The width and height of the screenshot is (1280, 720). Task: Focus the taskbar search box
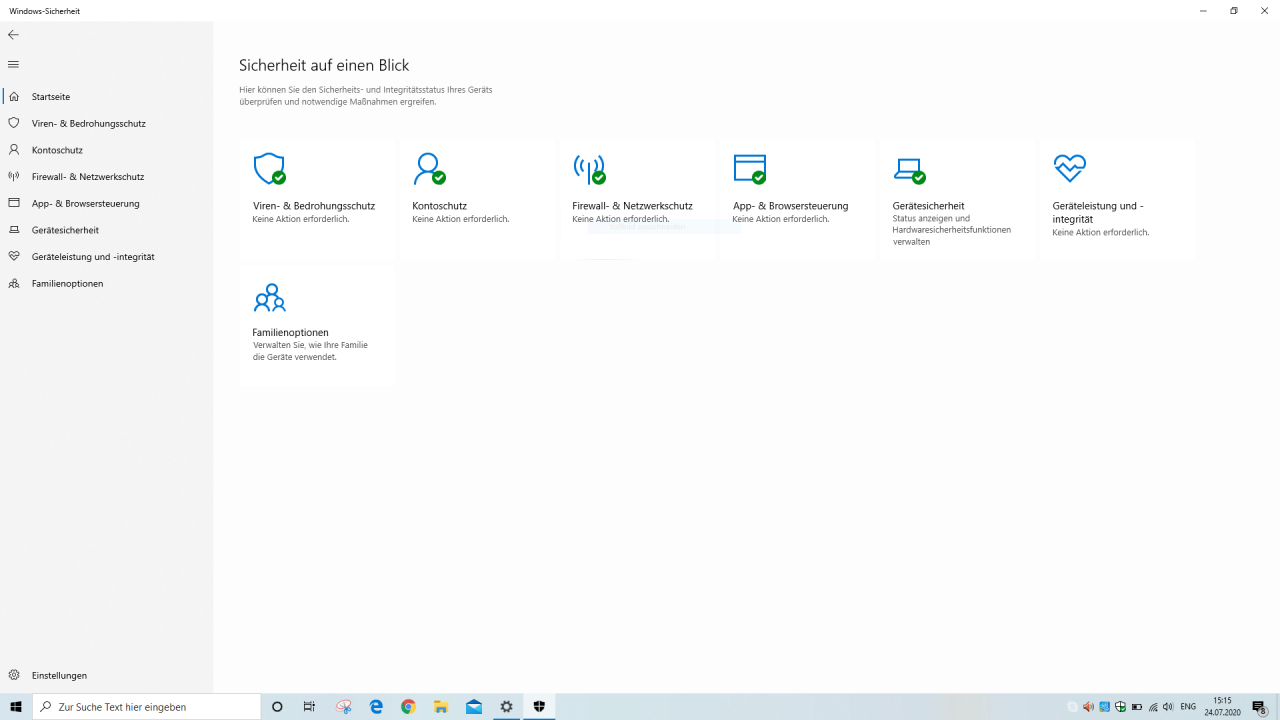point(147,707)
